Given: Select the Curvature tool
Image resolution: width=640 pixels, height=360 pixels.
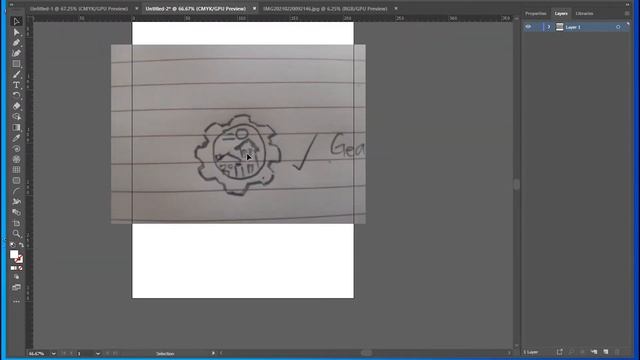Looking at the screenshot, I should pyautogui.click(x=16, y=53).
